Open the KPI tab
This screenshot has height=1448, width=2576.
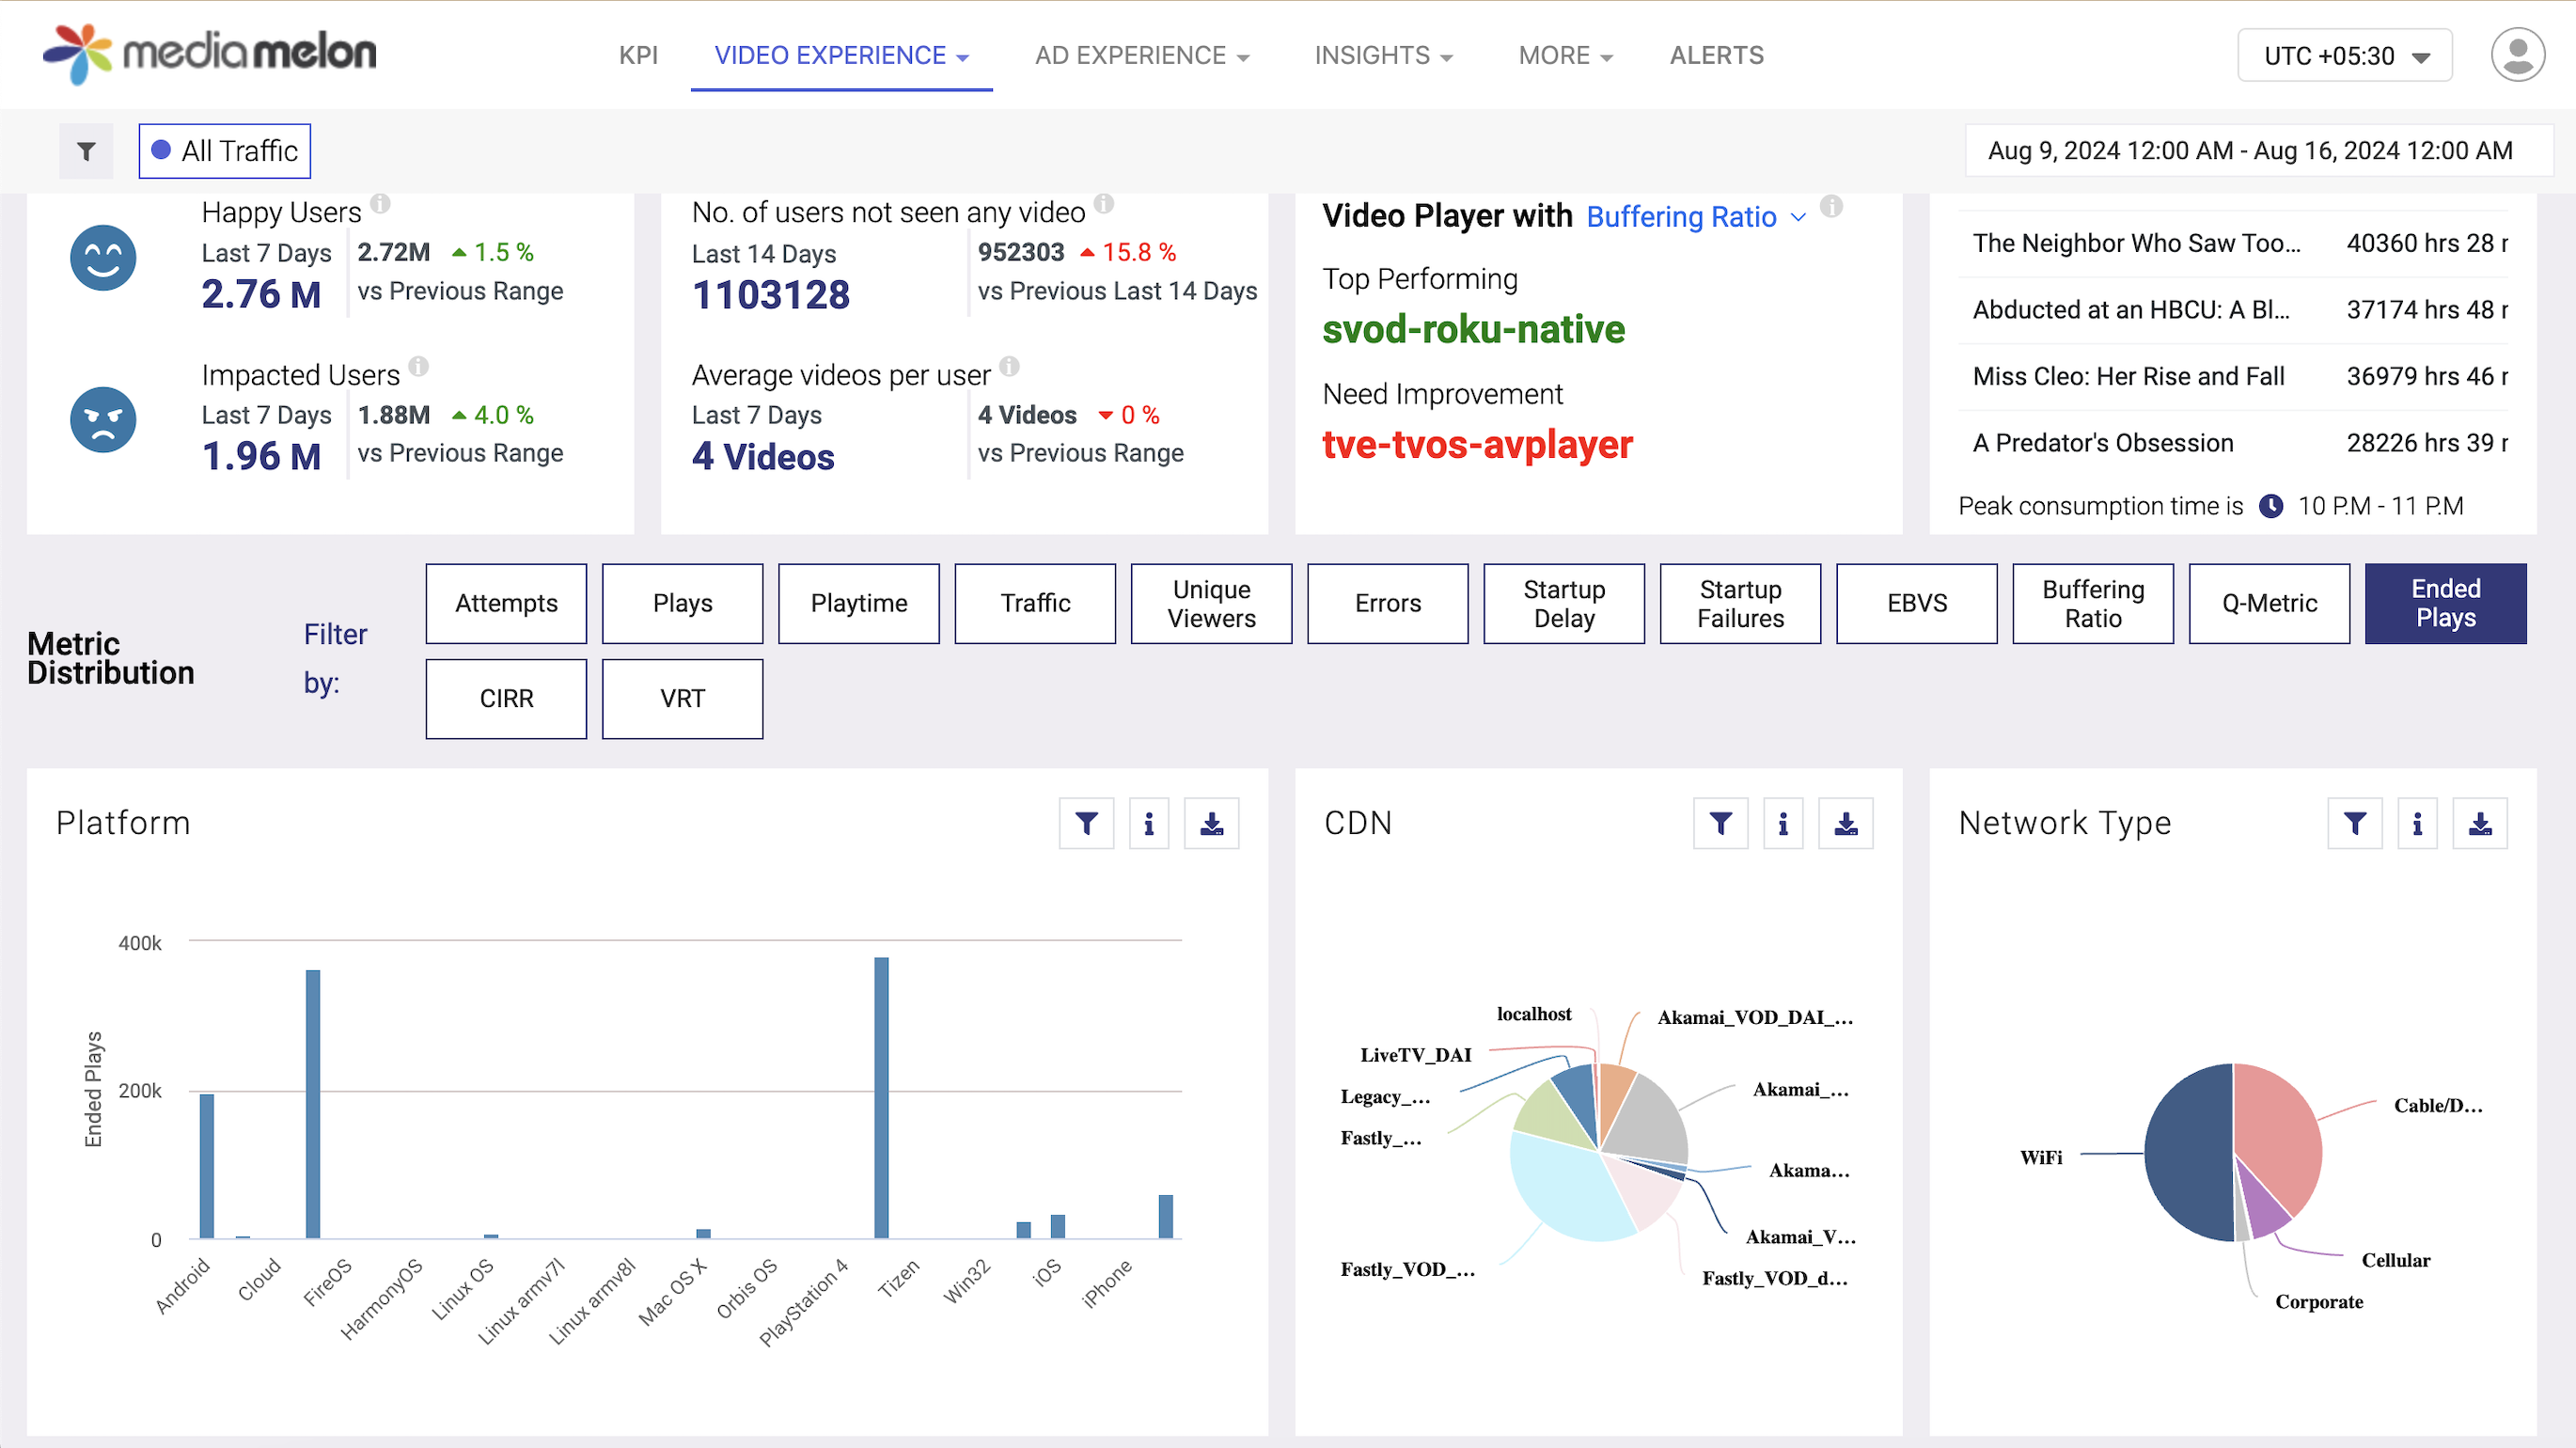pos(638,55)
